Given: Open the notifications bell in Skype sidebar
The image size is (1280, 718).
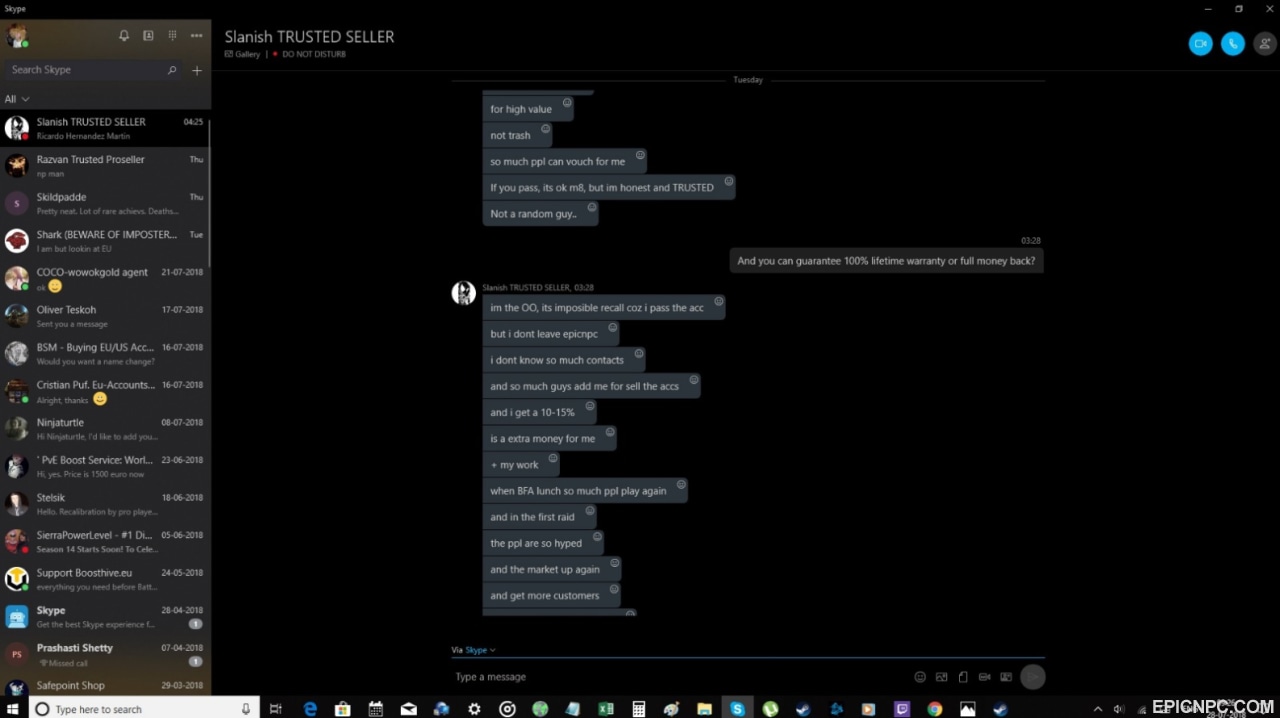Looking at the screenshot, I should tap(124, 35).
